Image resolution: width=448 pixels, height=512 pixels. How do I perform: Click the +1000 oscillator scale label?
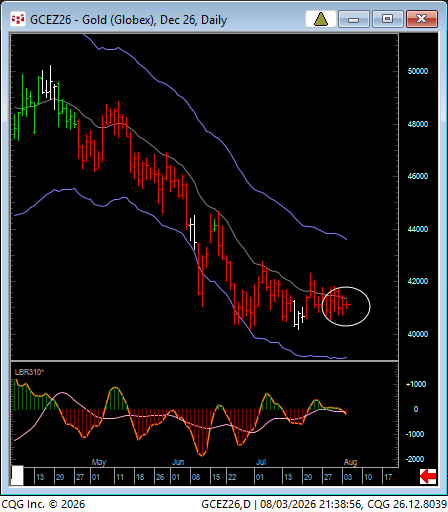[416, 384]
